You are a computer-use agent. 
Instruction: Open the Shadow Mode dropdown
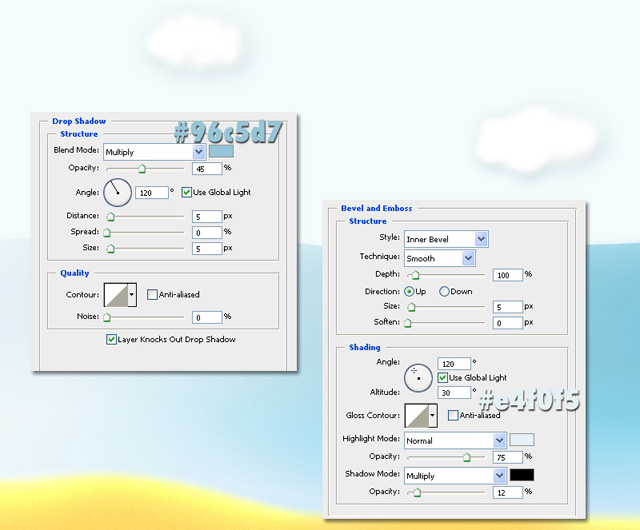pos(455,476)
